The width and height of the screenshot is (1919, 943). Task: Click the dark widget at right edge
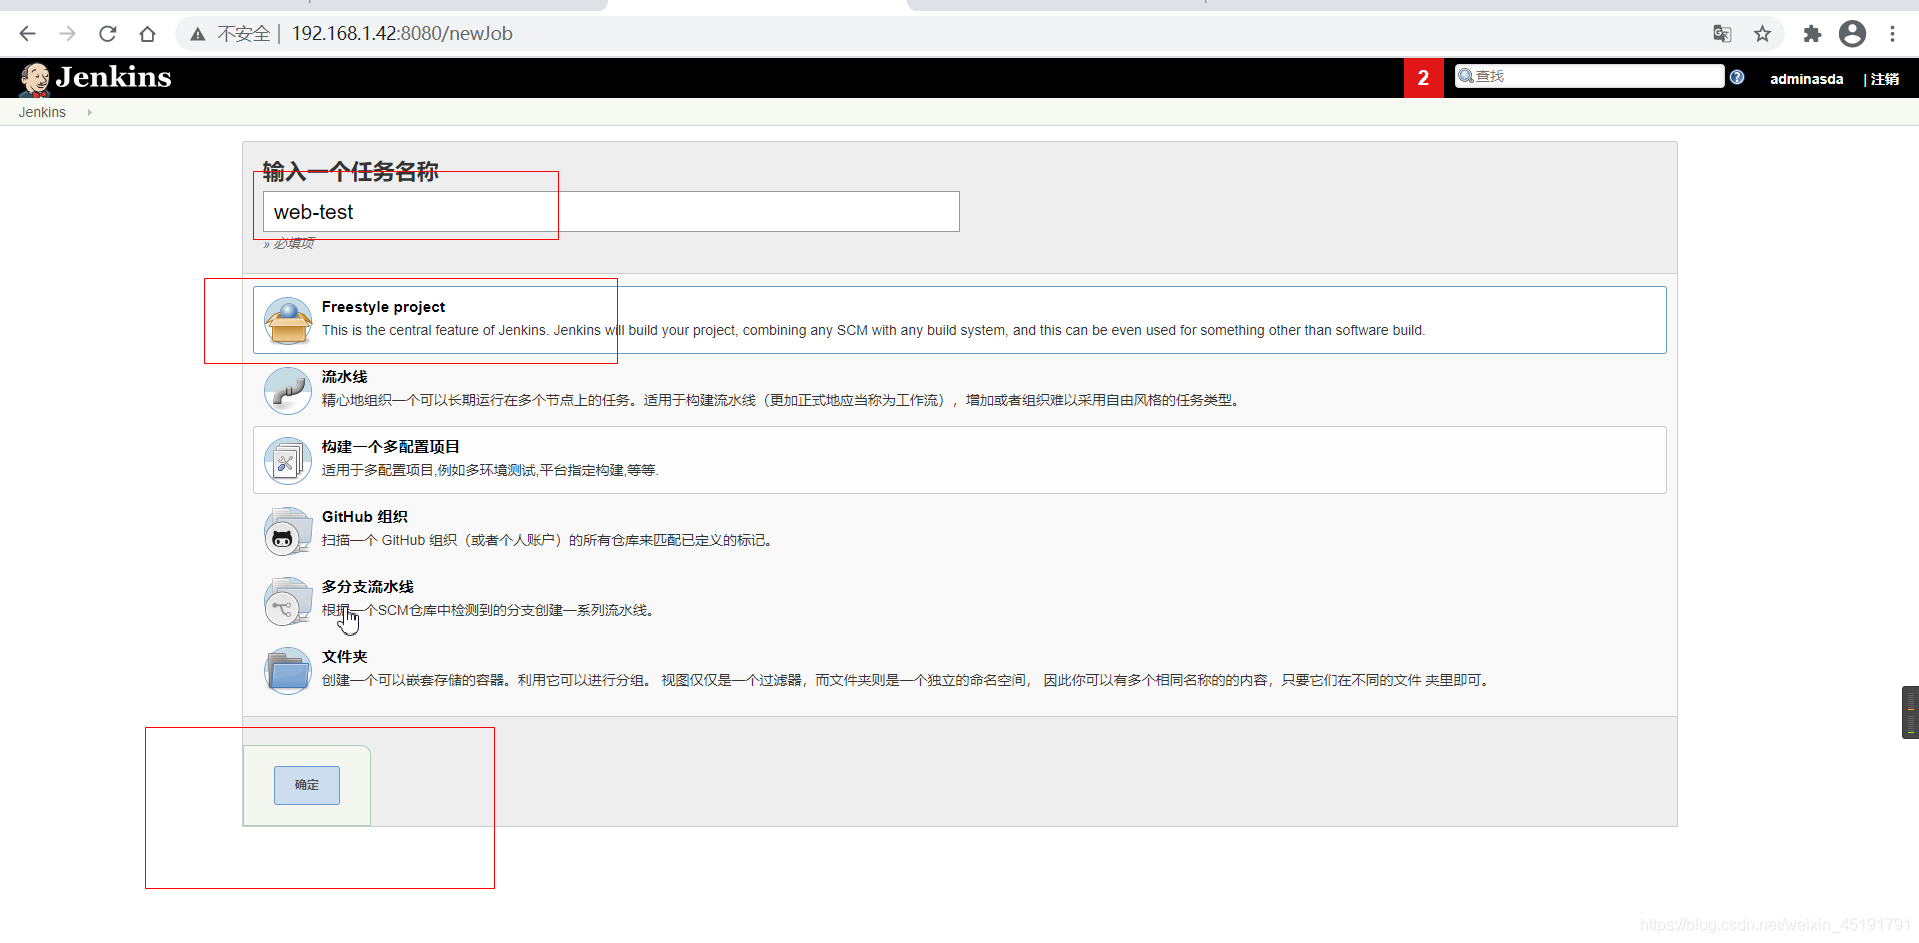click(x=1910, y=712)
